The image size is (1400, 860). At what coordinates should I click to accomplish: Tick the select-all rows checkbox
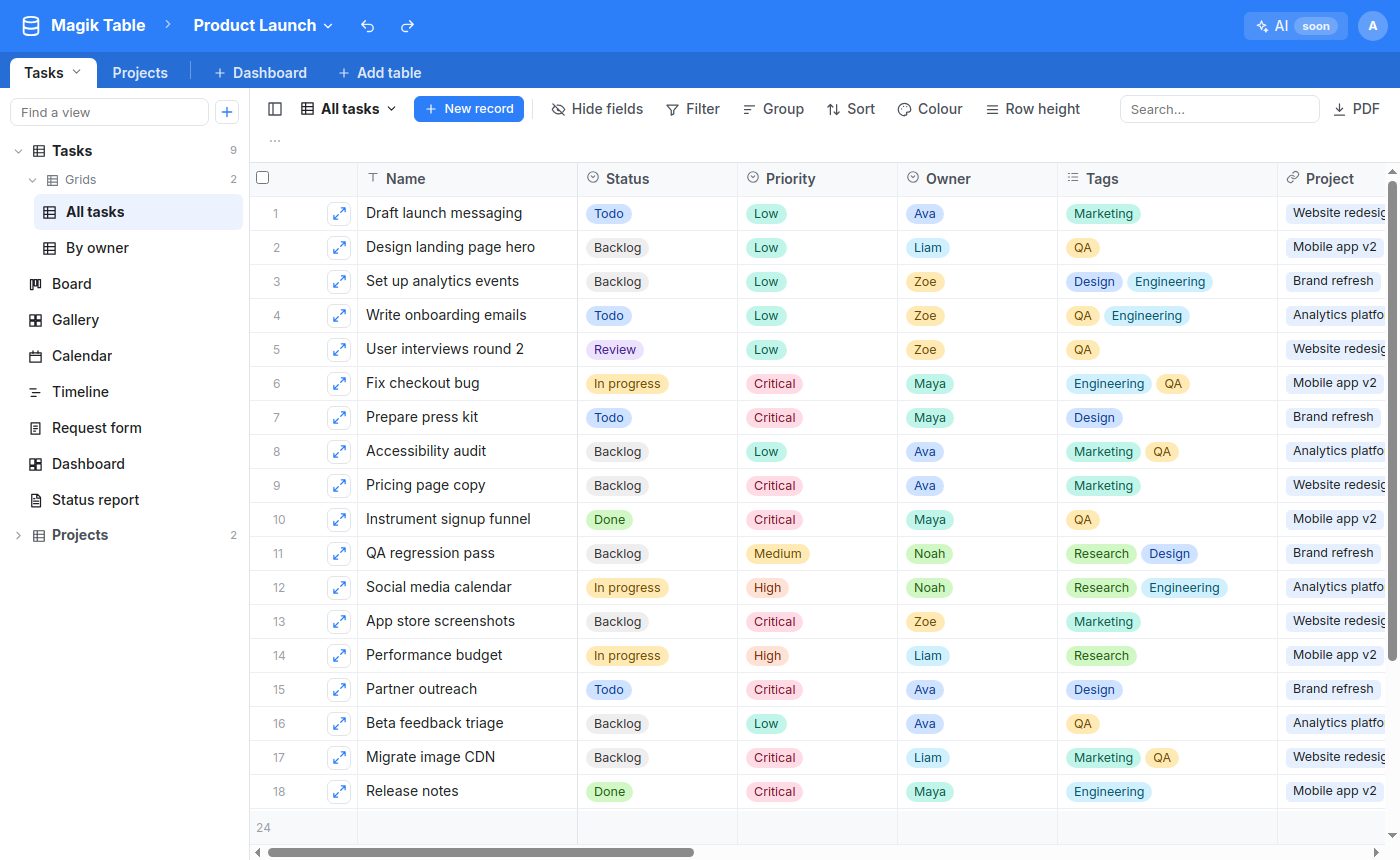[263, 178]
